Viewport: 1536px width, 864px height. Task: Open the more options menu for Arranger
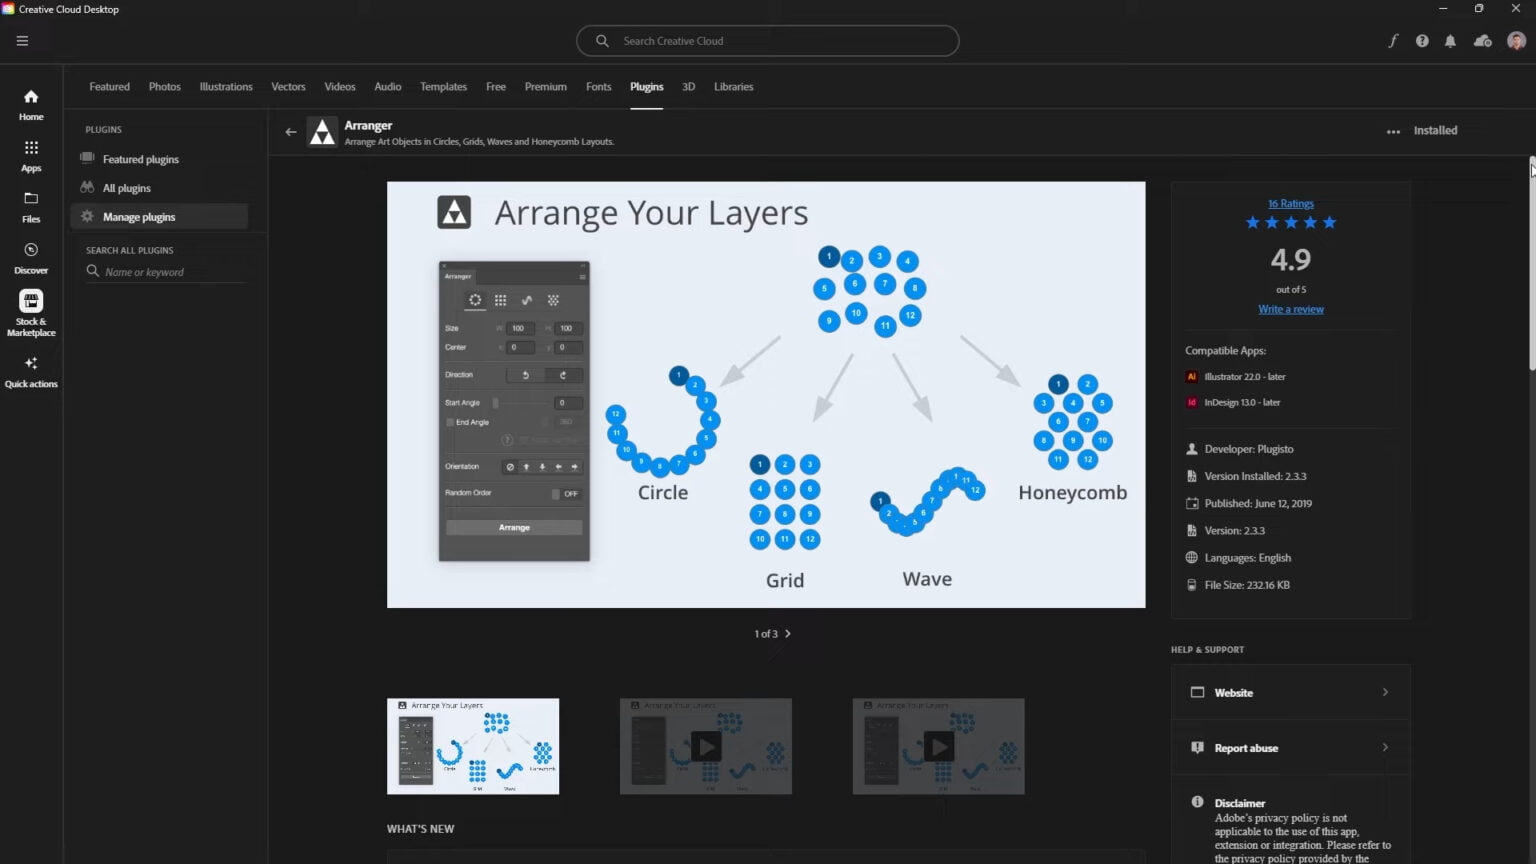click(1393, 131)
